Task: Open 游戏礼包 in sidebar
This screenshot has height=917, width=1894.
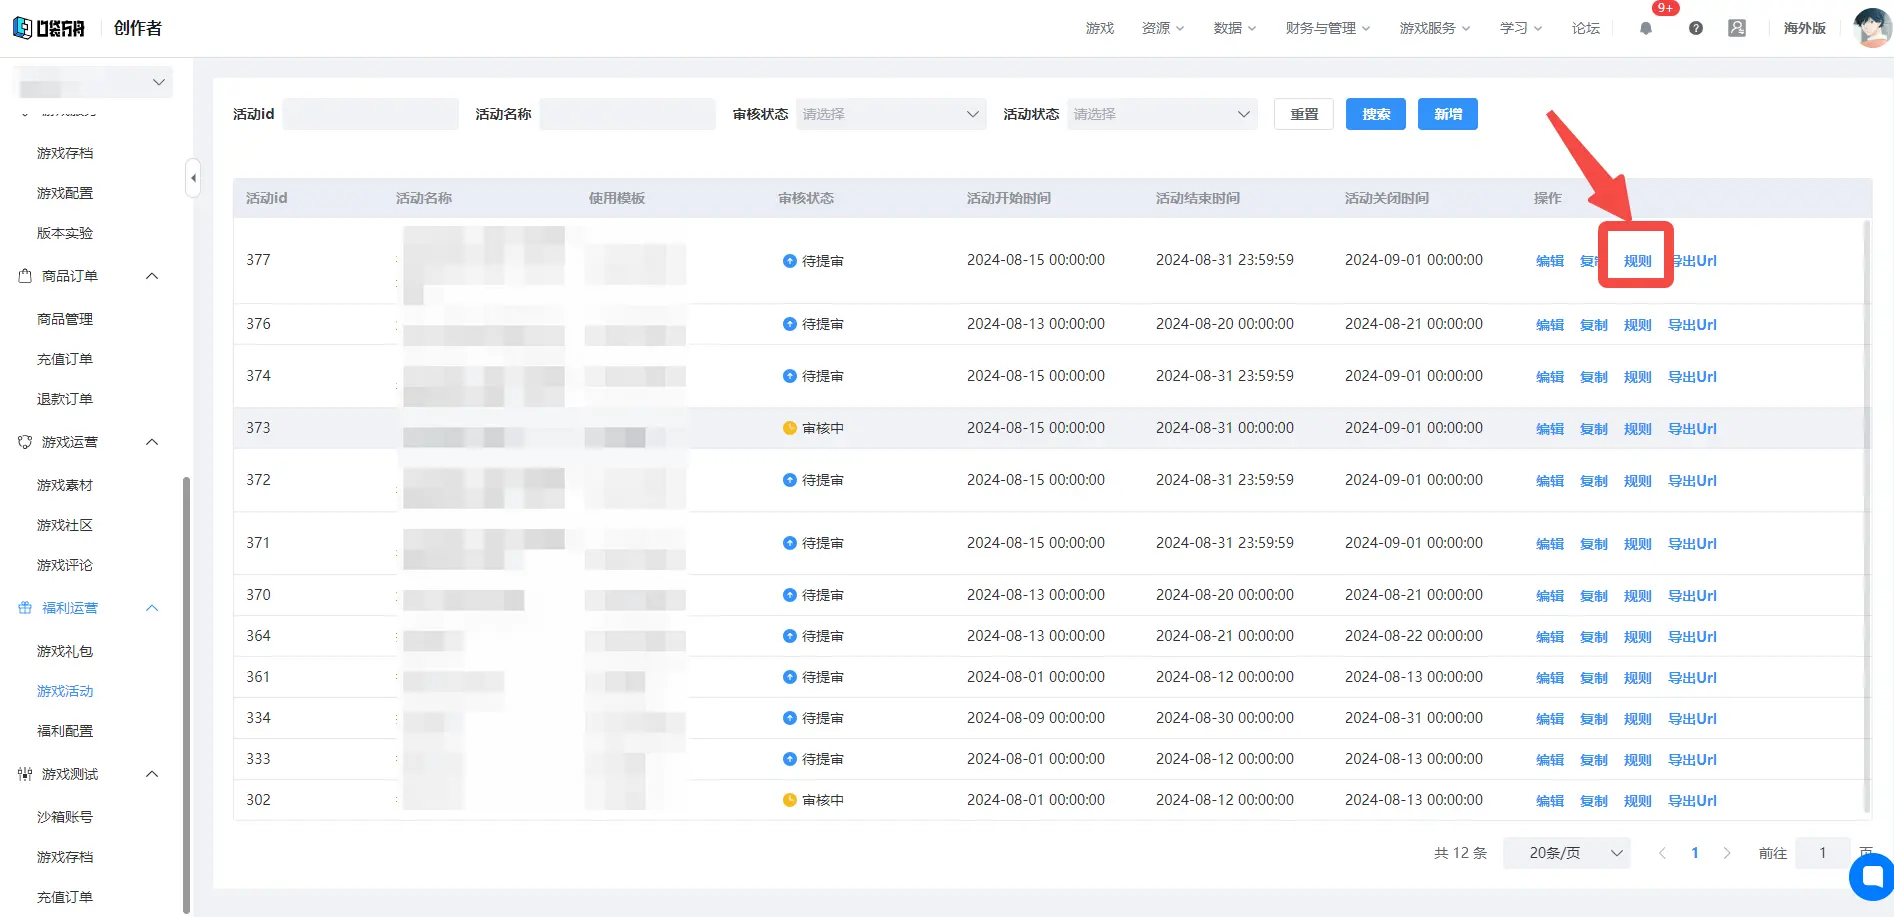Action: point(65,651)
